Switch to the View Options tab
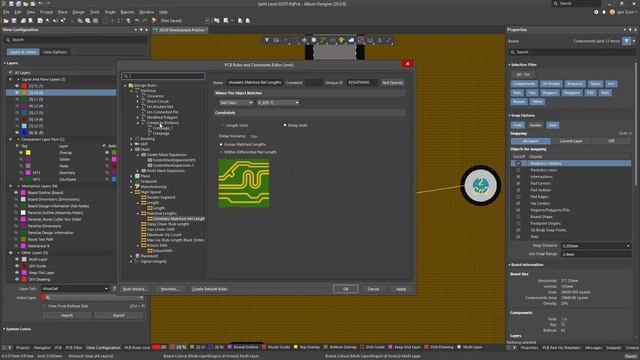This screenshot has height=360, width=640. point(55,52)
